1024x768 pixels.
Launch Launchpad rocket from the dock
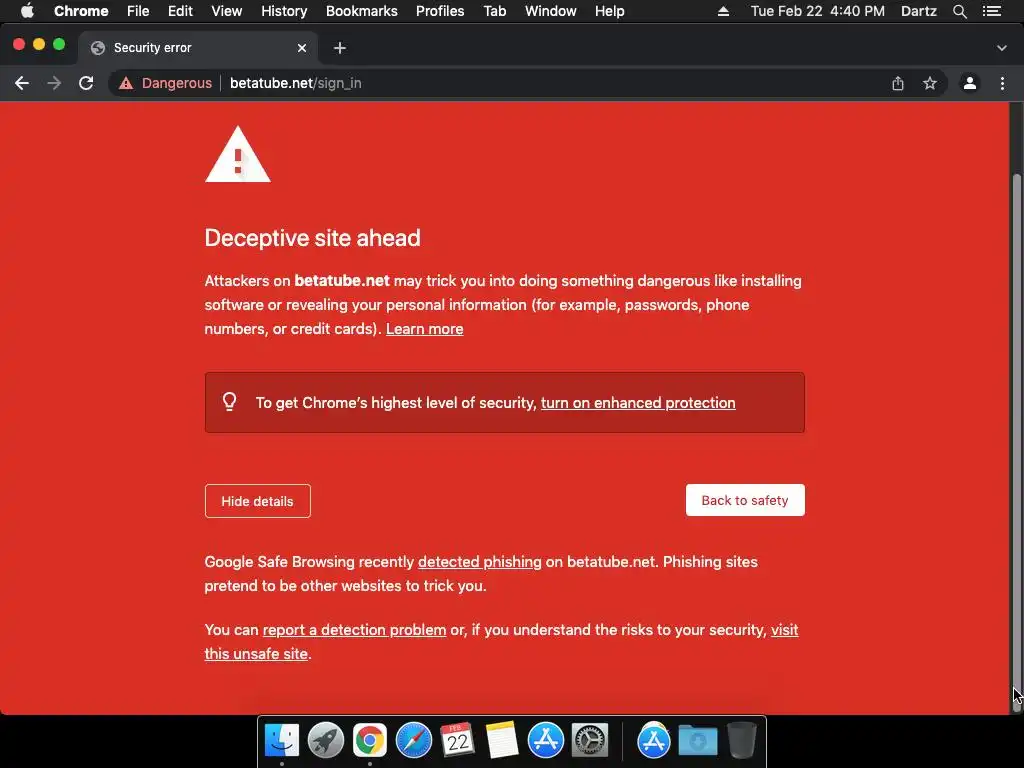tap(325, 741)
